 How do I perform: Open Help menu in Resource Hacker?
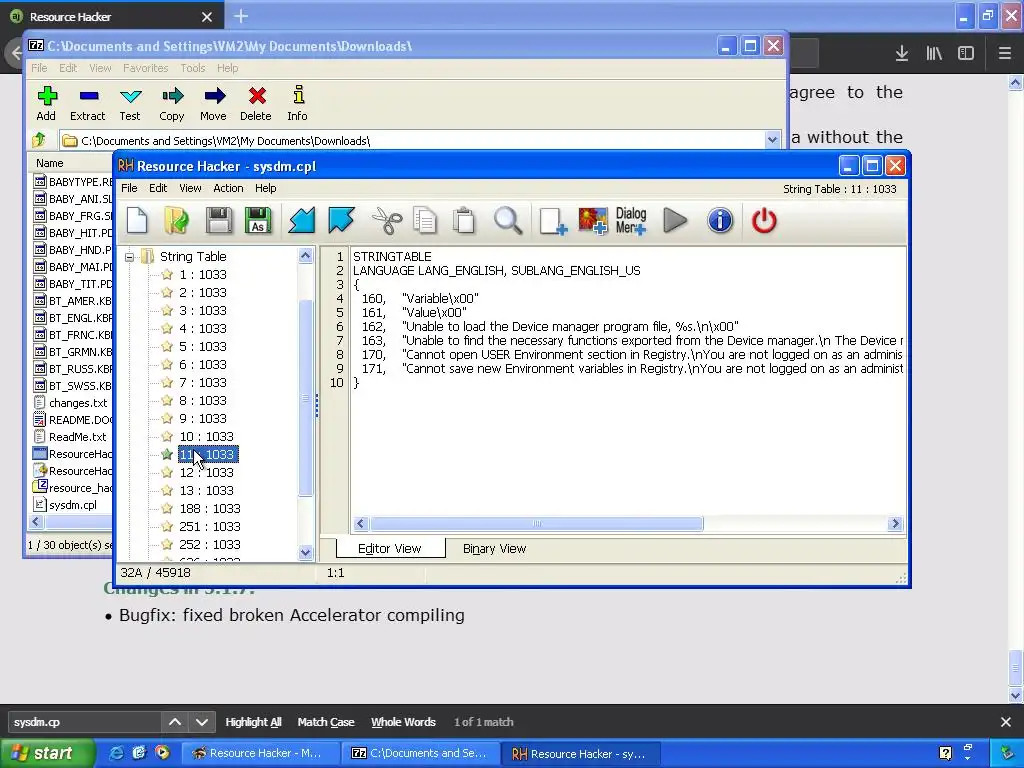click(x=265, y=188)
